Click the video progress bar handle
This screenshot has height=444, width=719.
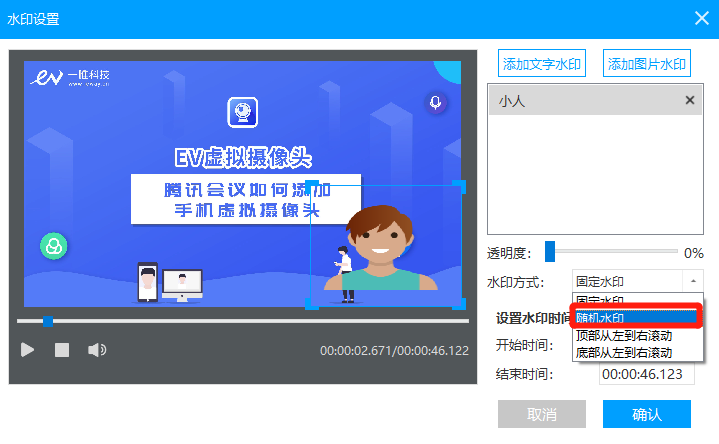click(48, 321)
